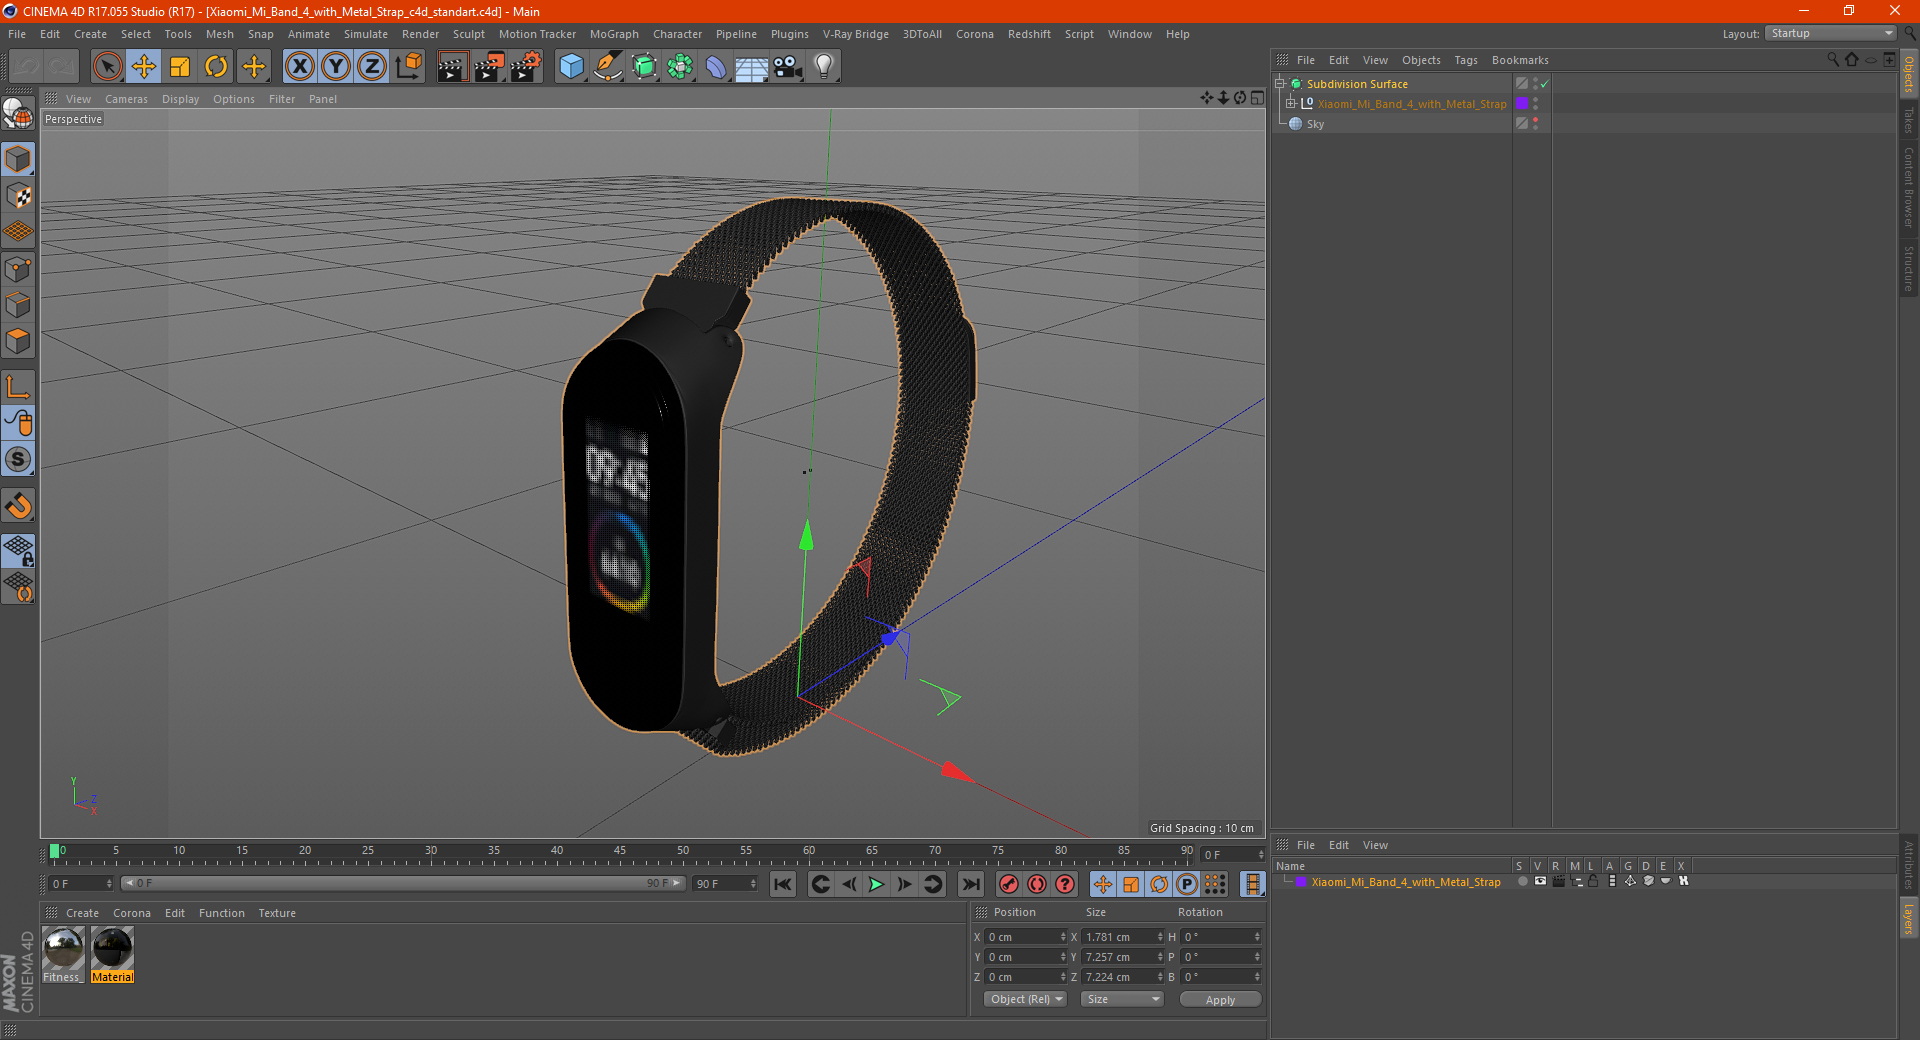
Task: Open the Workplane lock icon
Action: (18, 550)
